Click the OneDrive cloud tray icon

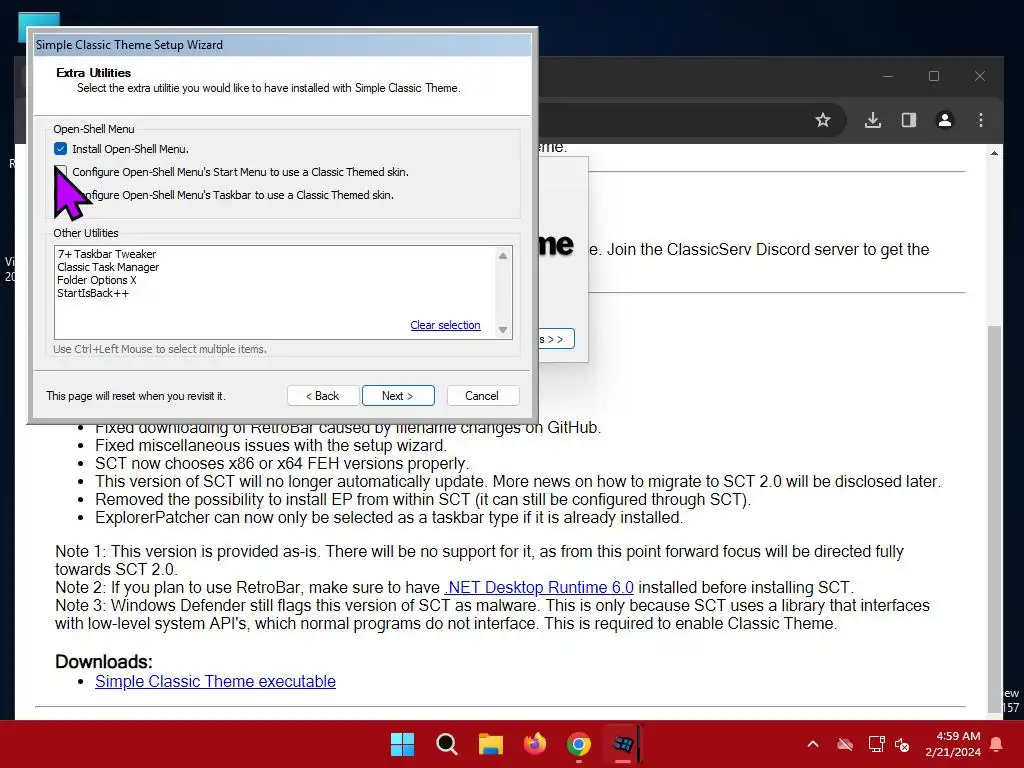[x=845, y=744]
